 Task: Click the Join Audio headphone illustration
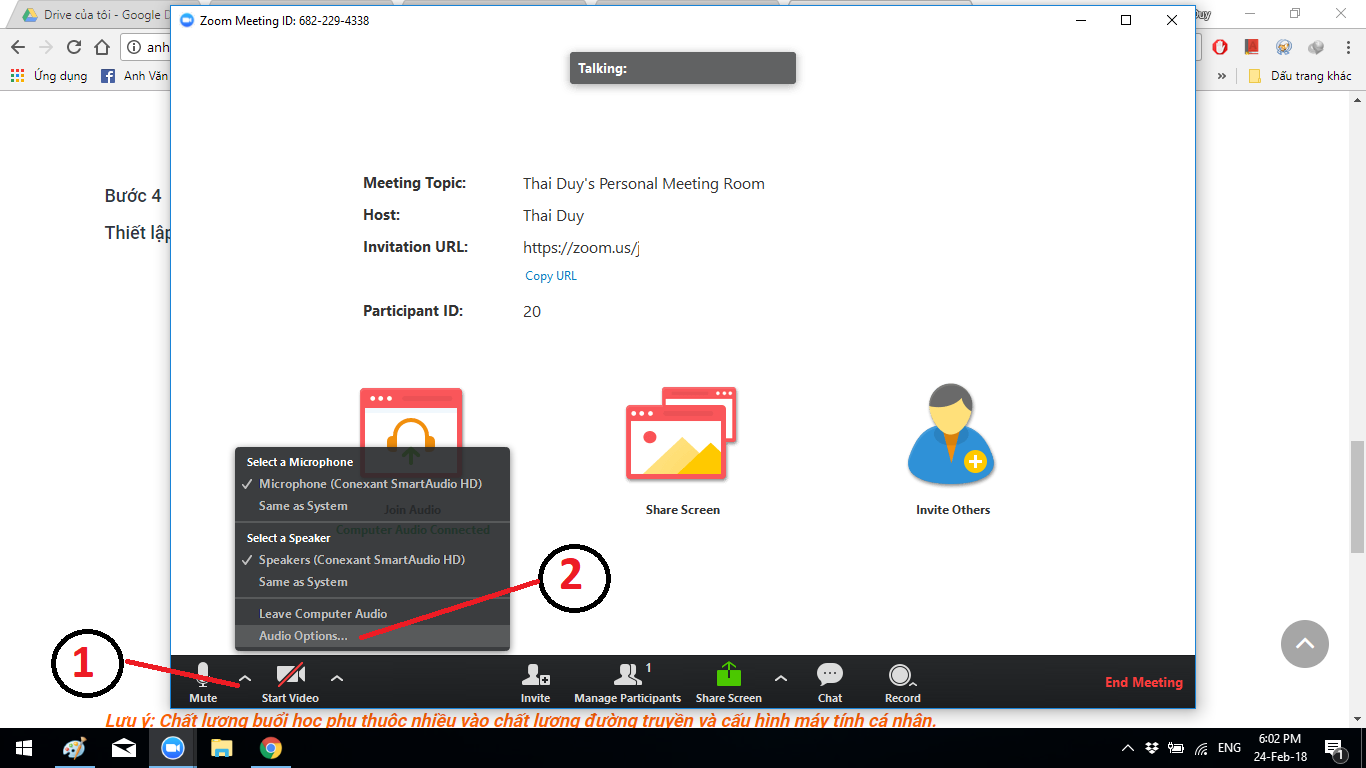click(411, 432)
